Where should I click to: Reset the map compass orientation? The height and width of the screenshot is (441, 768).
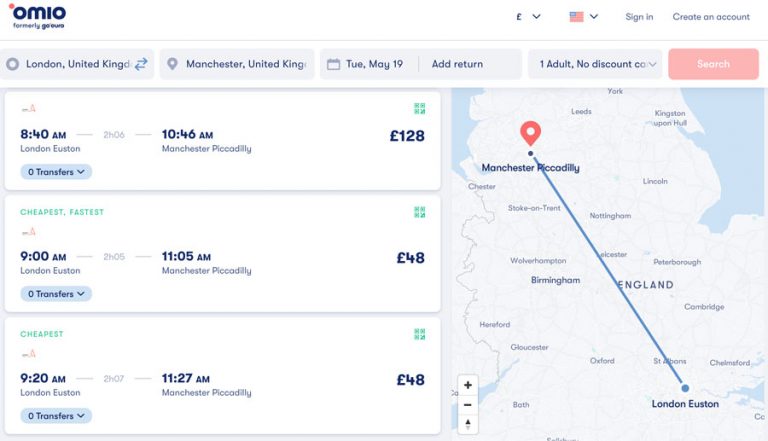tap(468, 424)
